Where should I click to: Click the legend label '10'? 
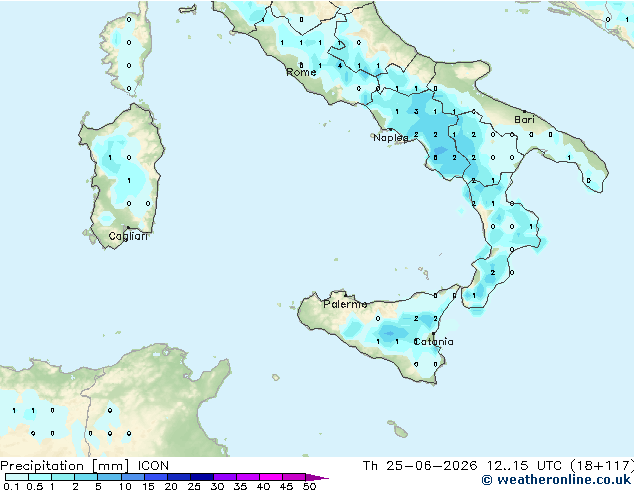[125, 486]
